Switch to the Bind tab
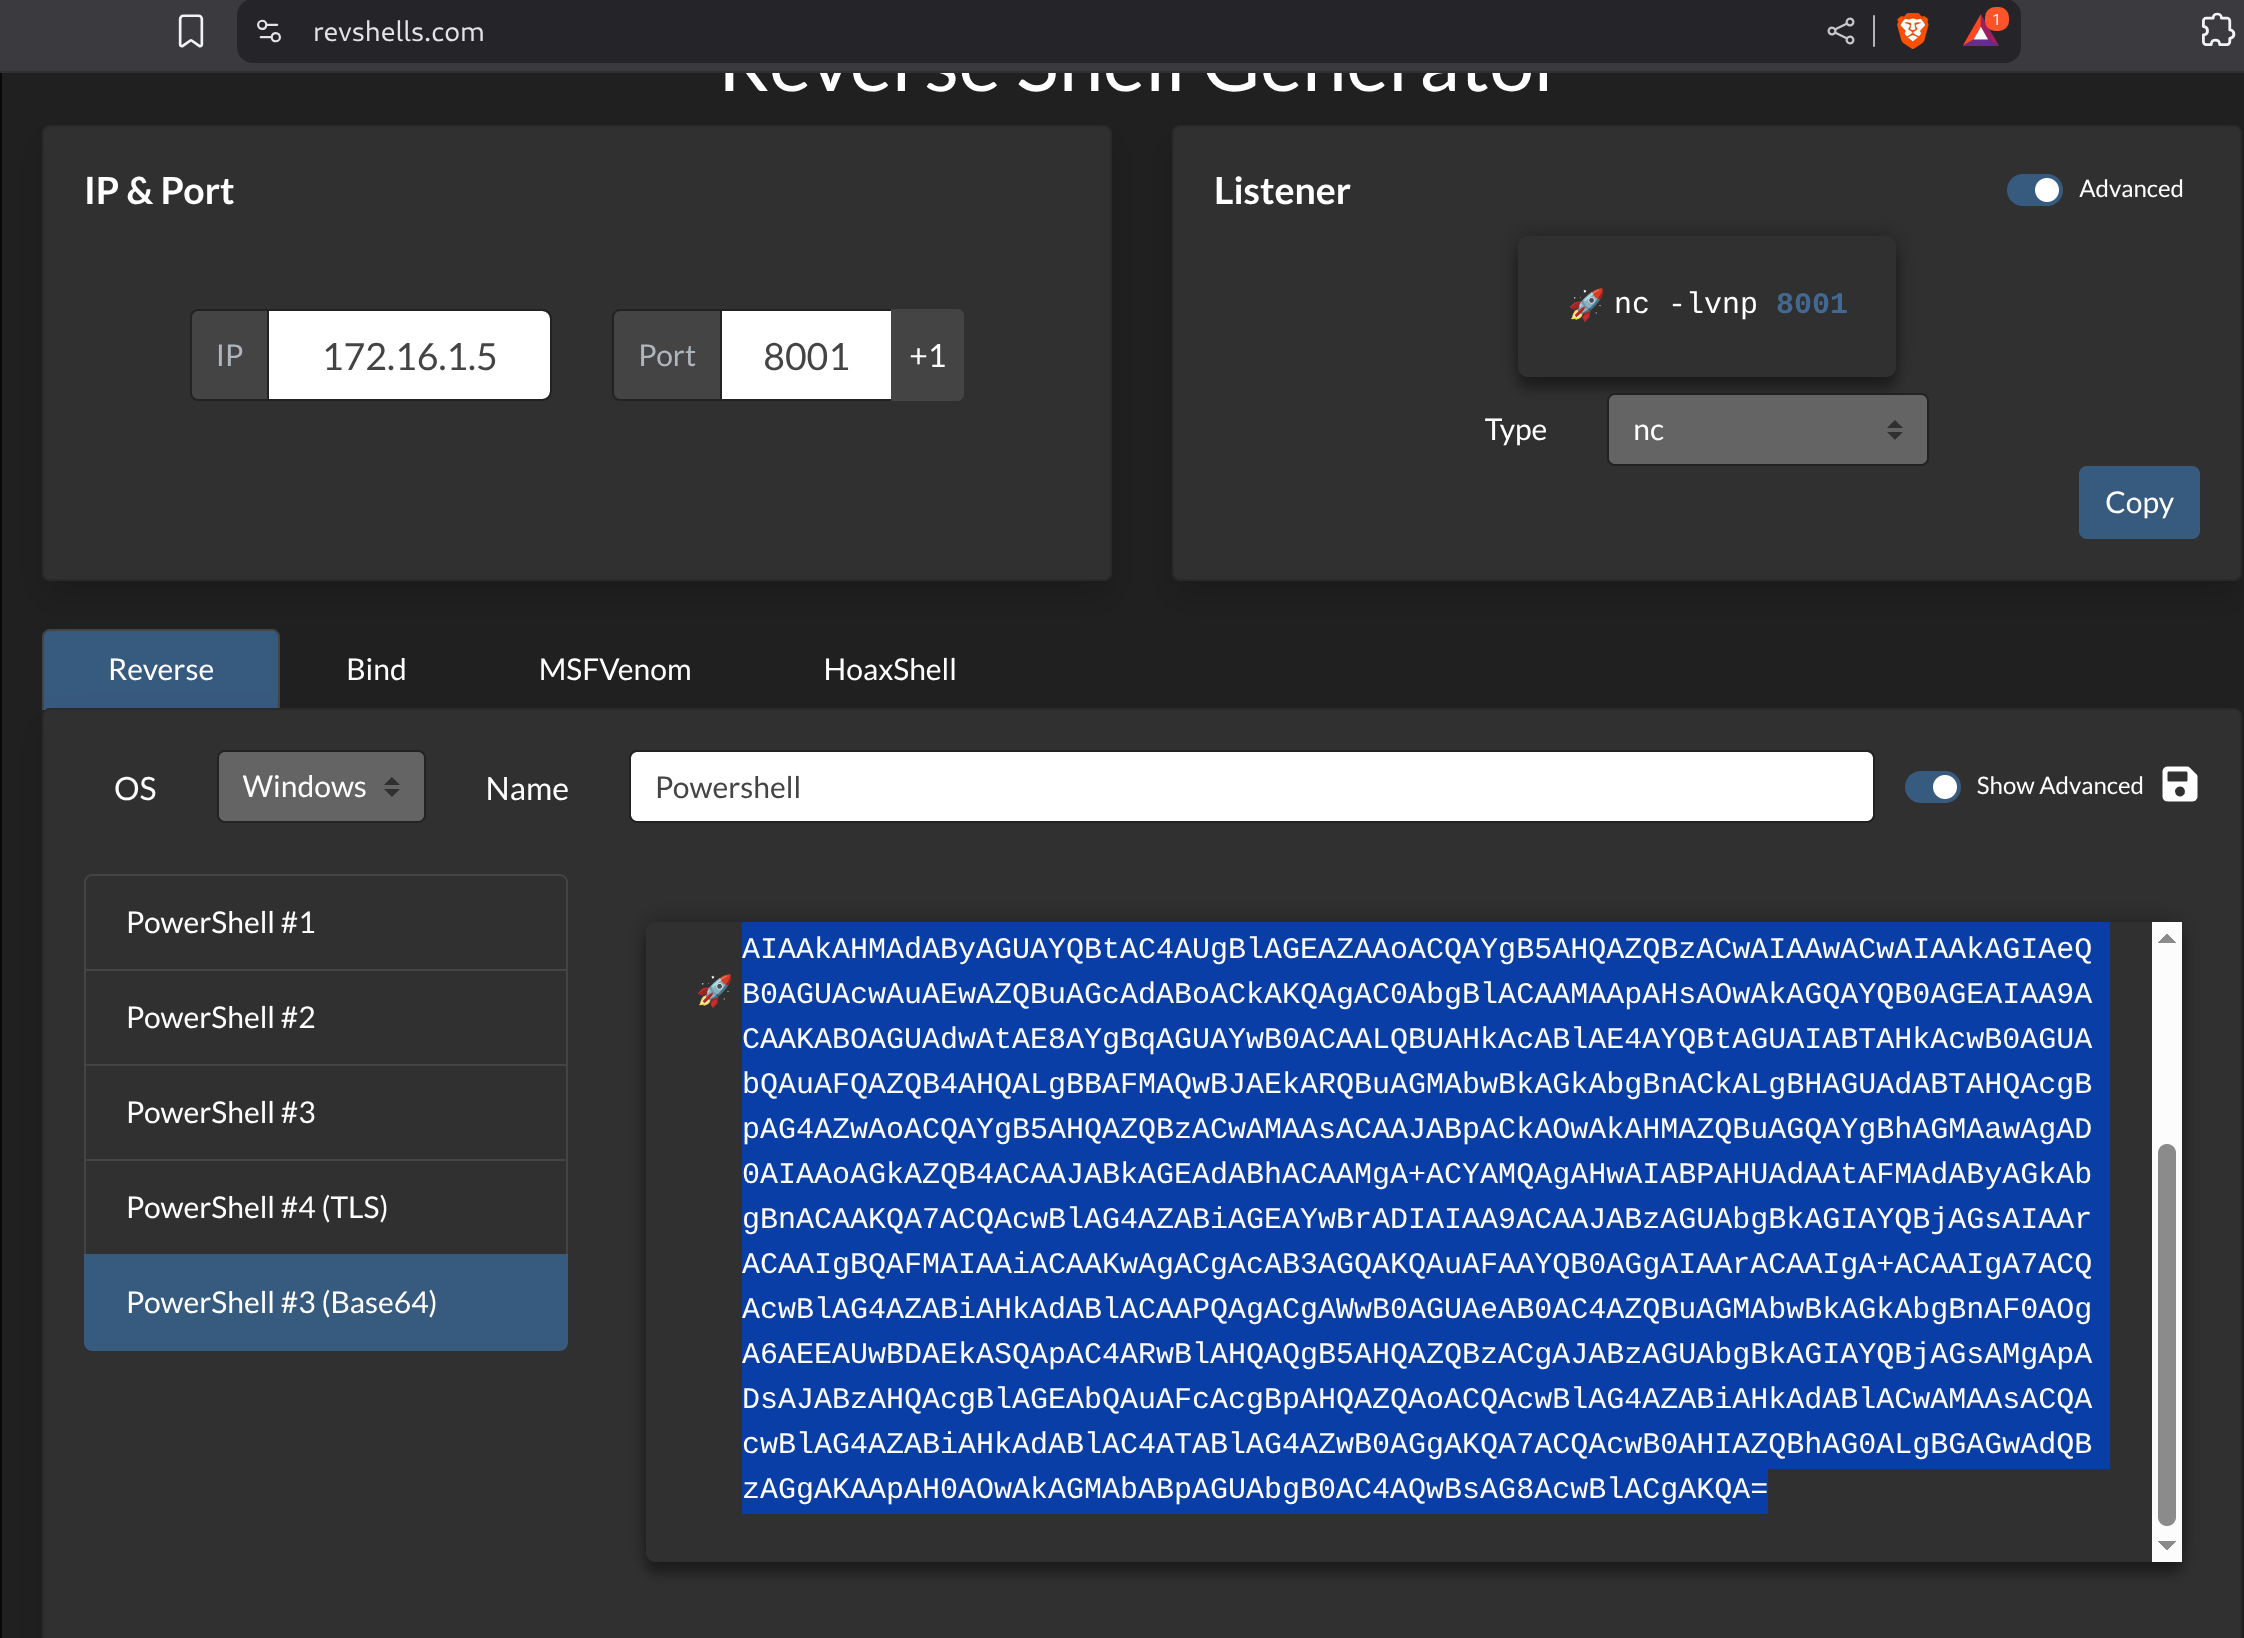The width and height of the screenshot is (2244, 1638). (x=376, y=669)
